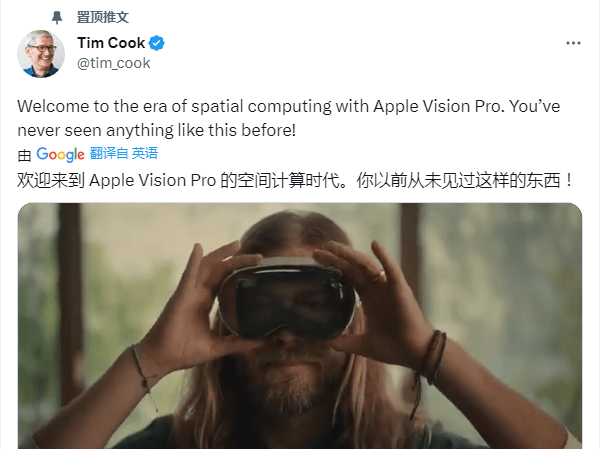Select the 英语 language word
Image resolution: width=600 pixels, height=449 pixels.
point(145,153)
